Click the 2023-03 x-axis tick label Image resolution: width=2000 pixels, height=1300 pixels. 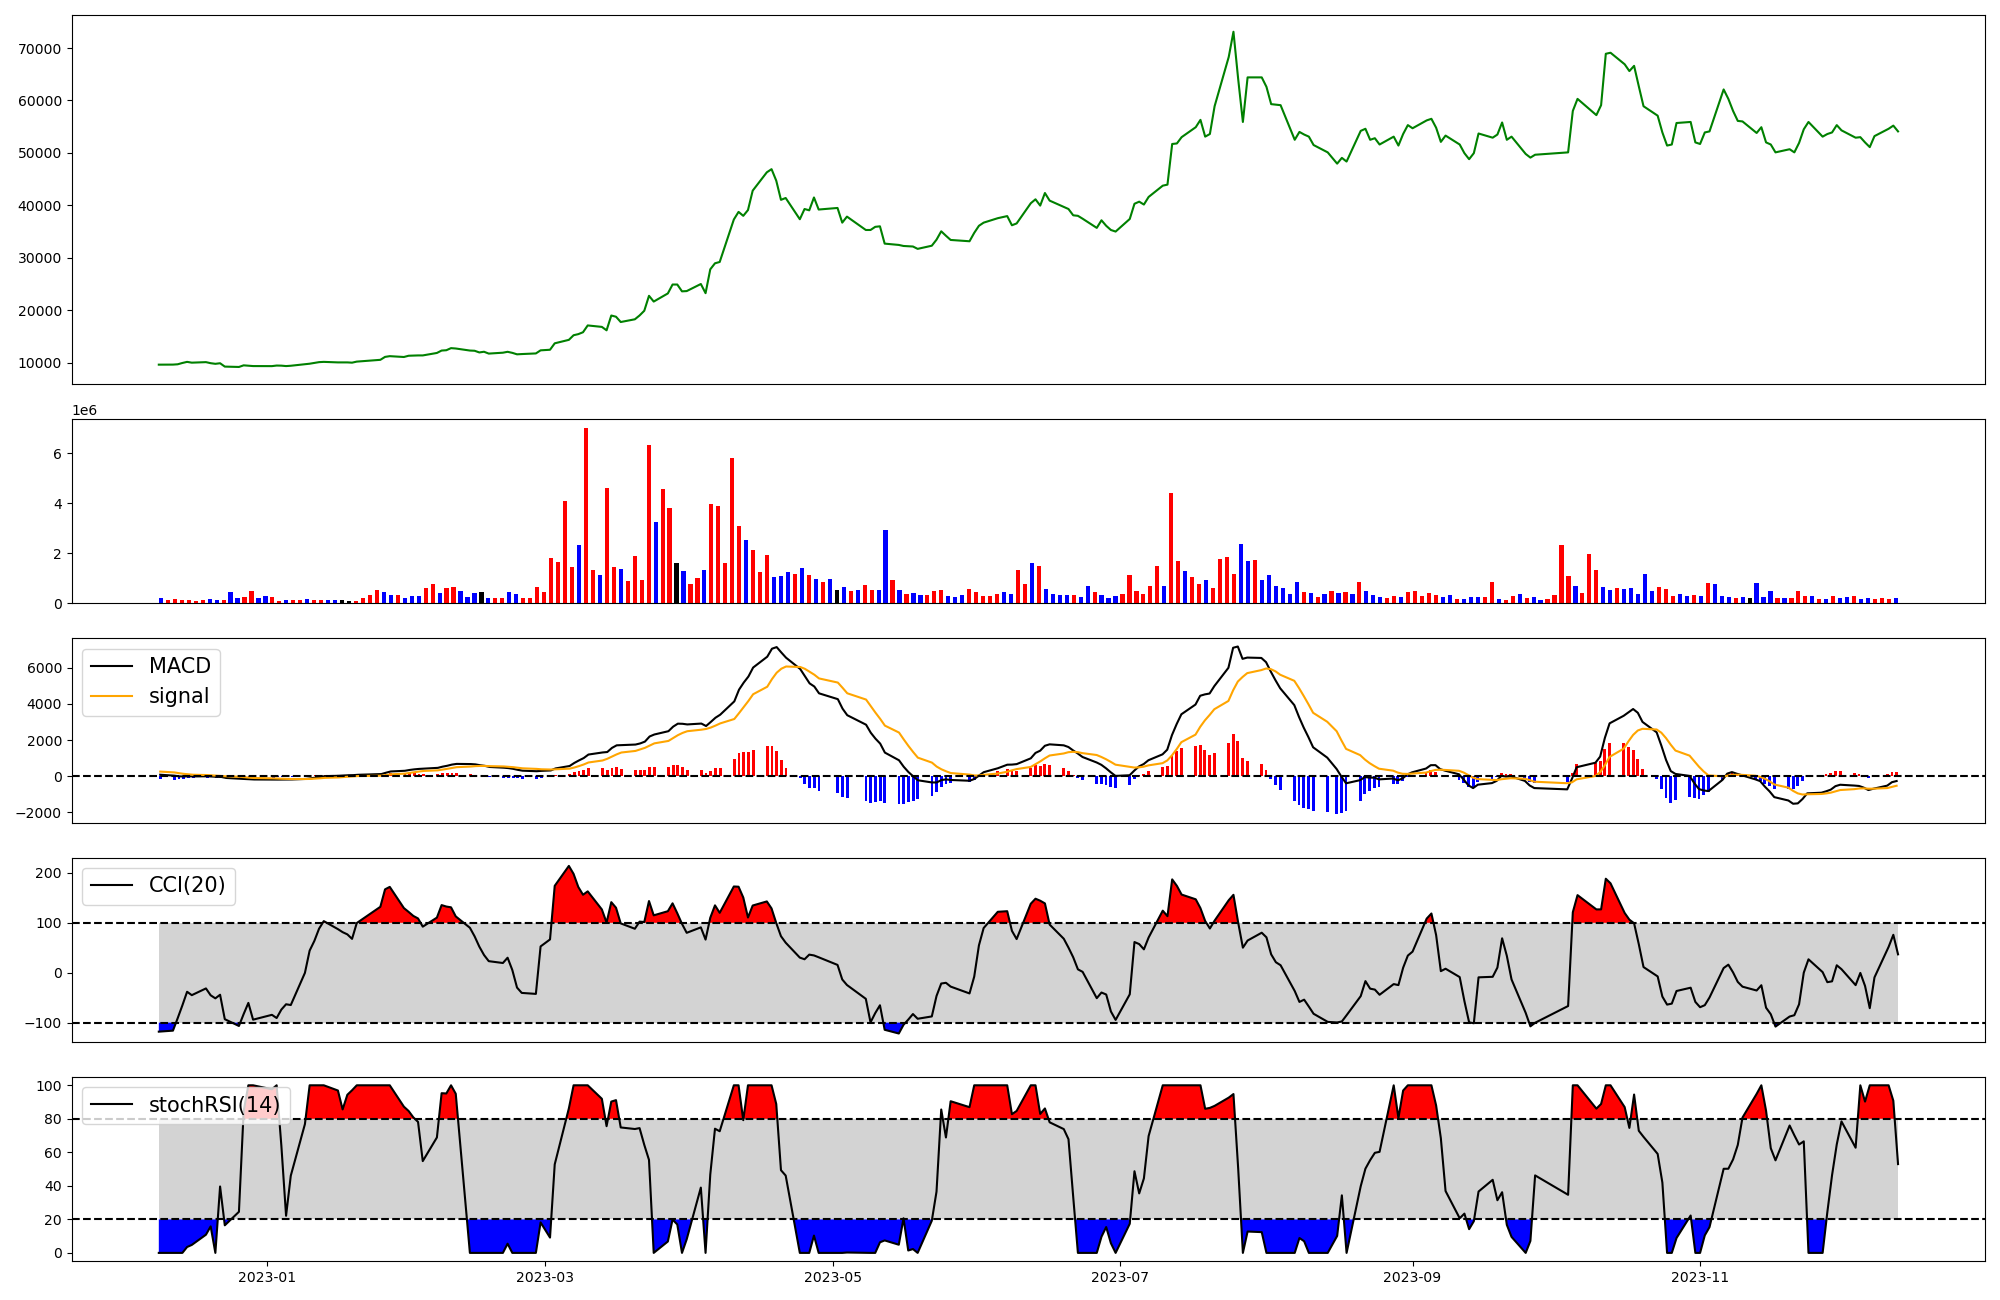click(545, 1277)
